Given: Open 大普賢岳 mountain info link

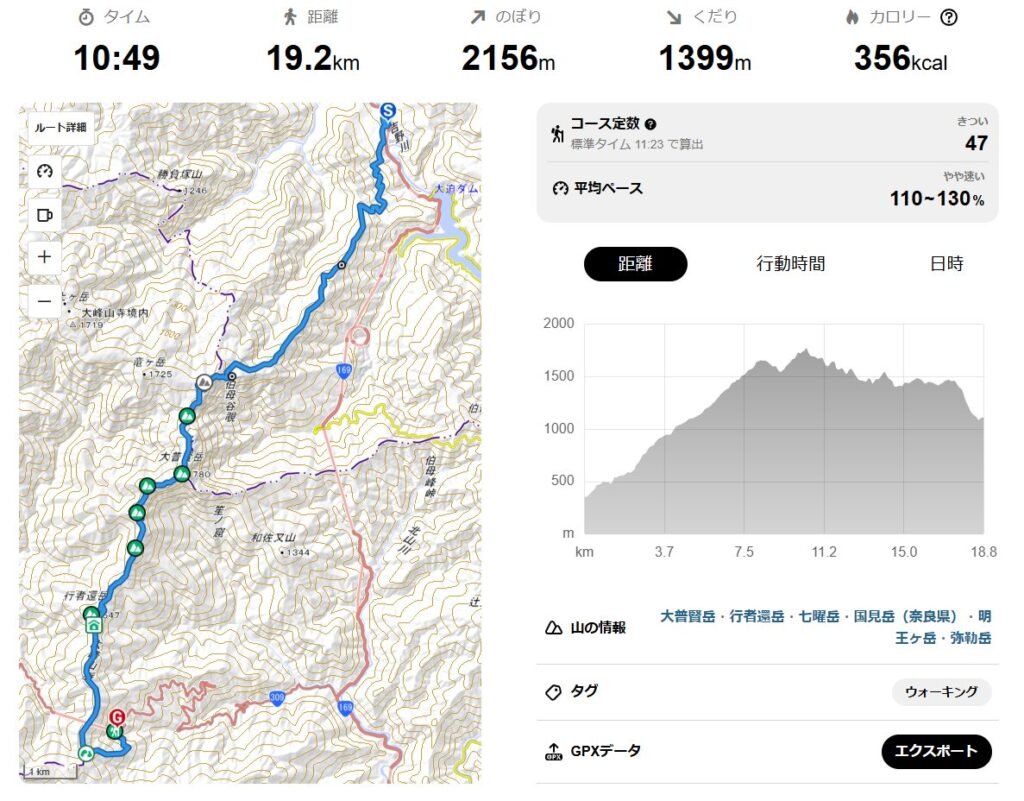Looking at the screenshot, I should pyautogui.click(x=687, y=617).
